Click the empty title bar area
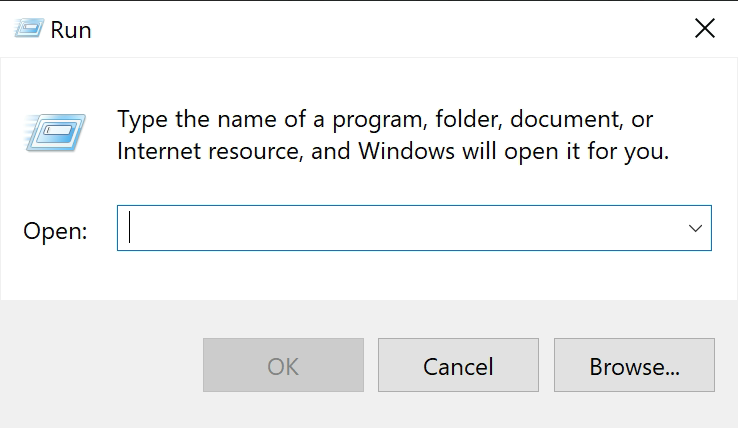 (x=391, y=29)
